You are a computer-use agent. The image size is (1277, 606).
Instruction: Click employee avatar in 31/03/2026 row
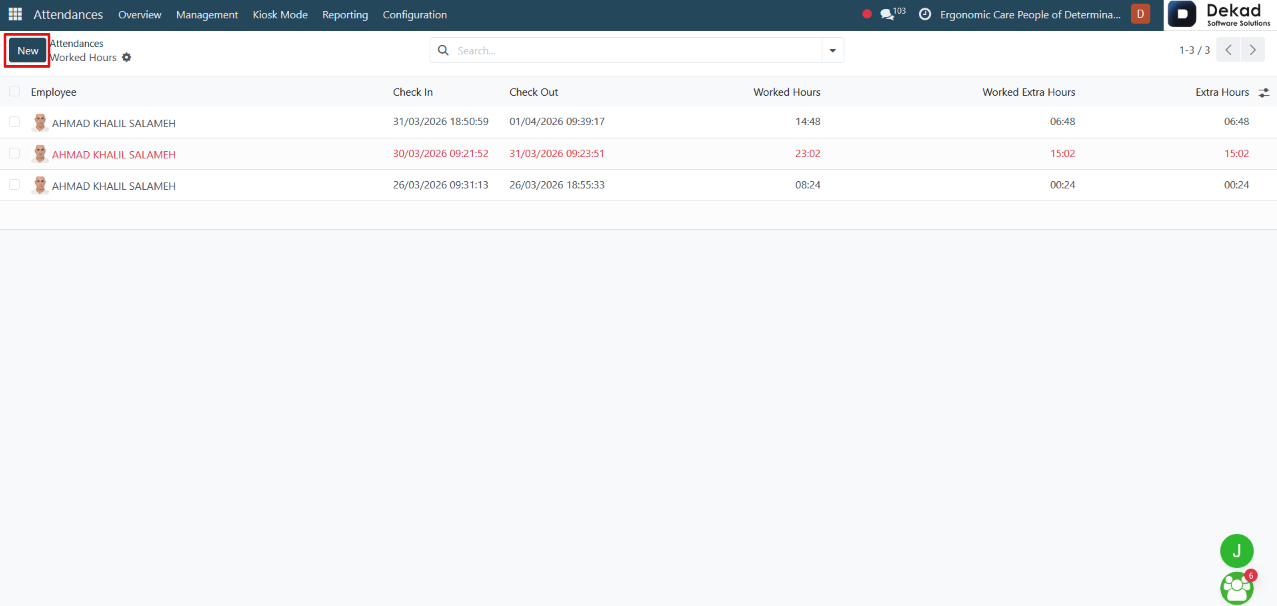(x=40, y=122)
